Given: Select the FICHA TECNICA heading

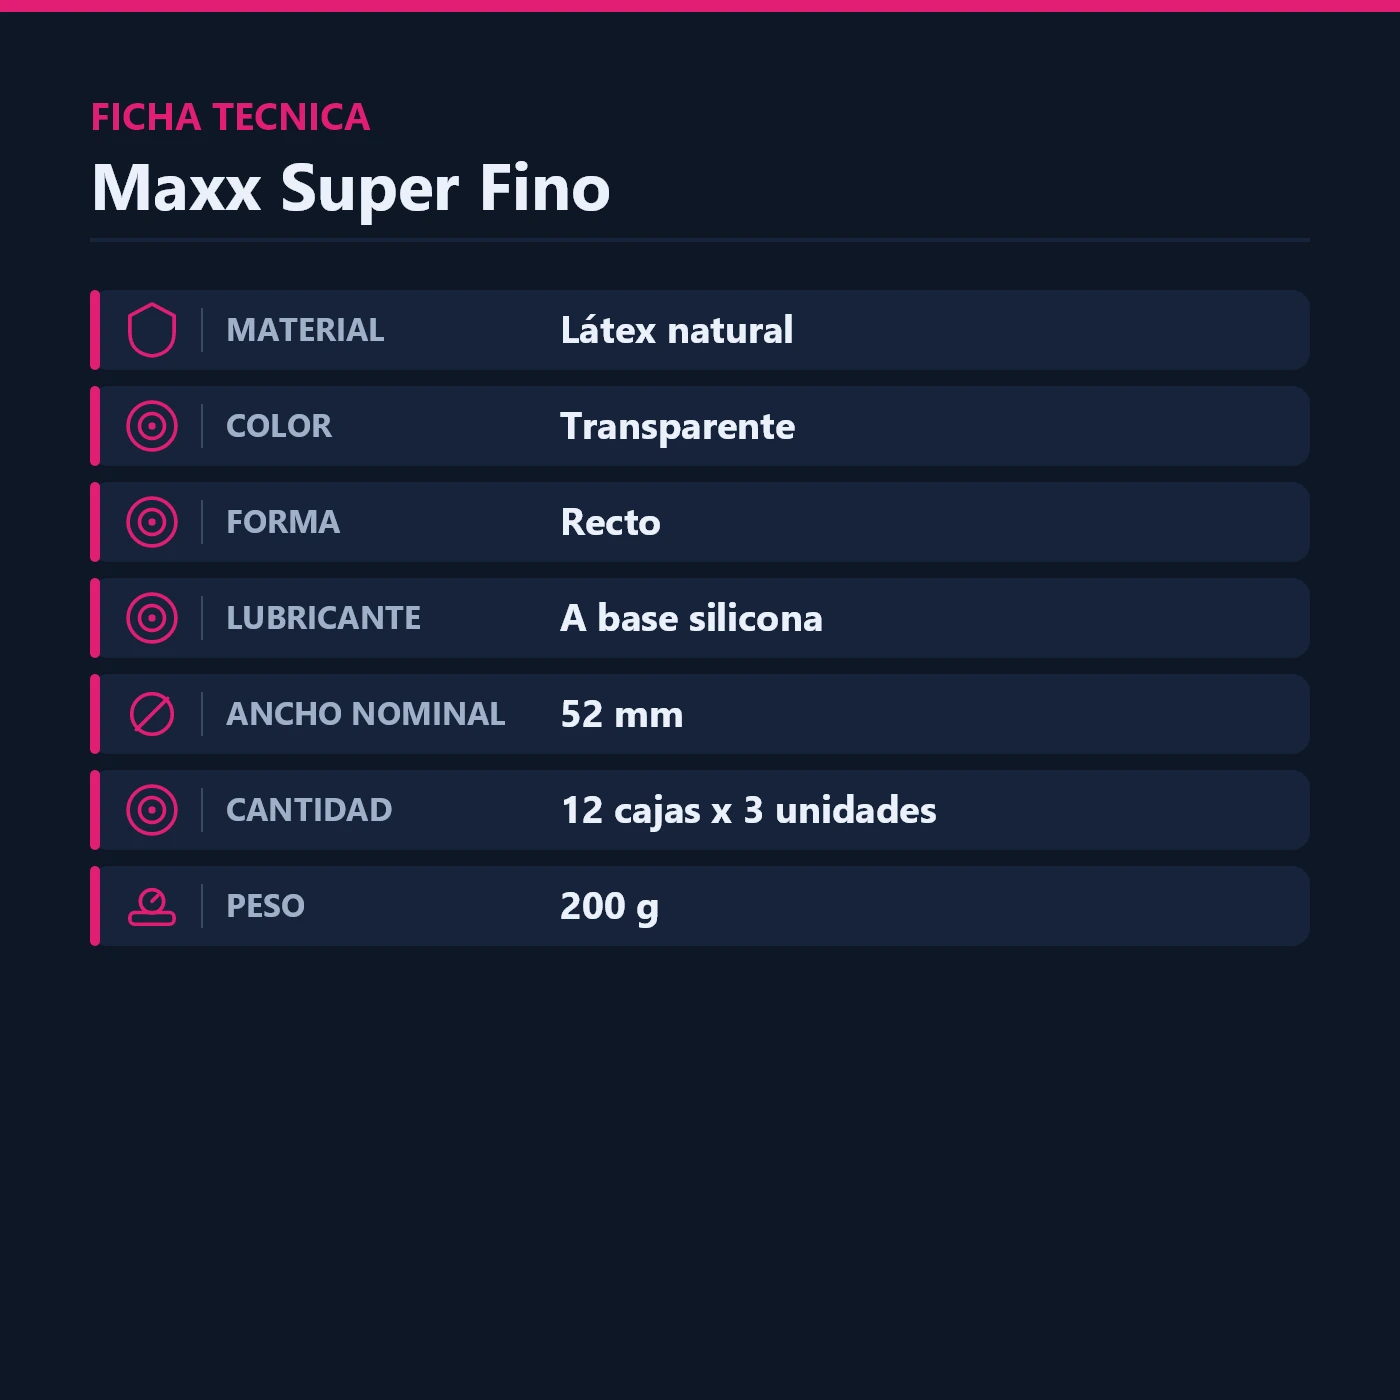Looking at the screenshot, I should point(231,117).
